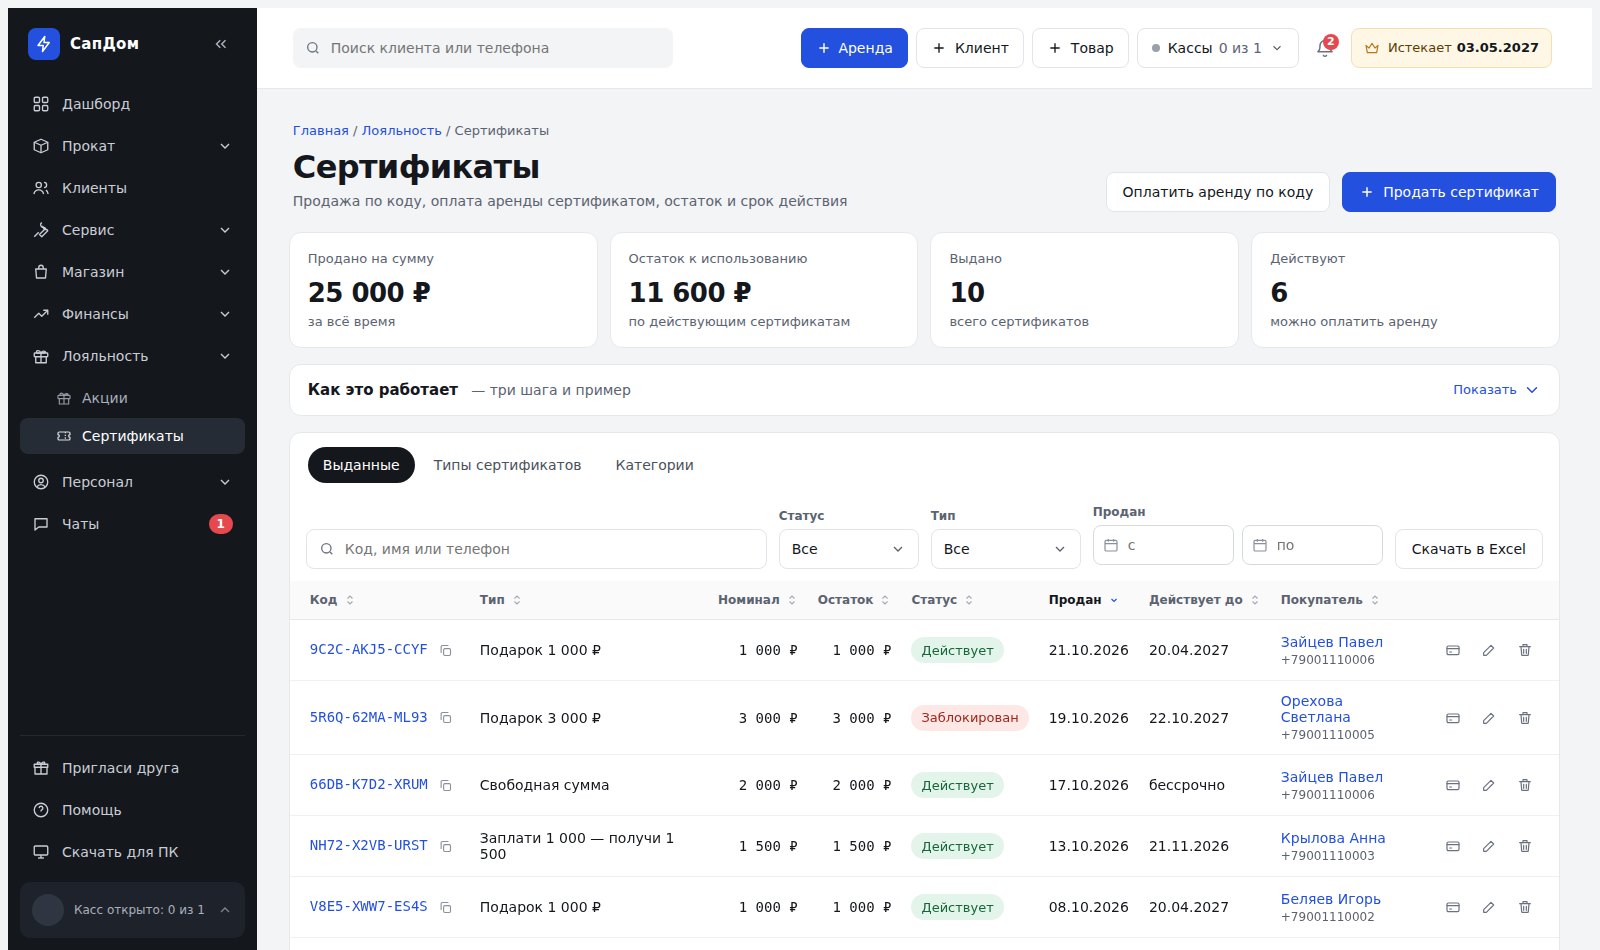Image resolution: width=1600 pixels, height=950 pixels.
Task: Copy code 66DB-K7D2-XRUM icon
Action: coord(446,786)
